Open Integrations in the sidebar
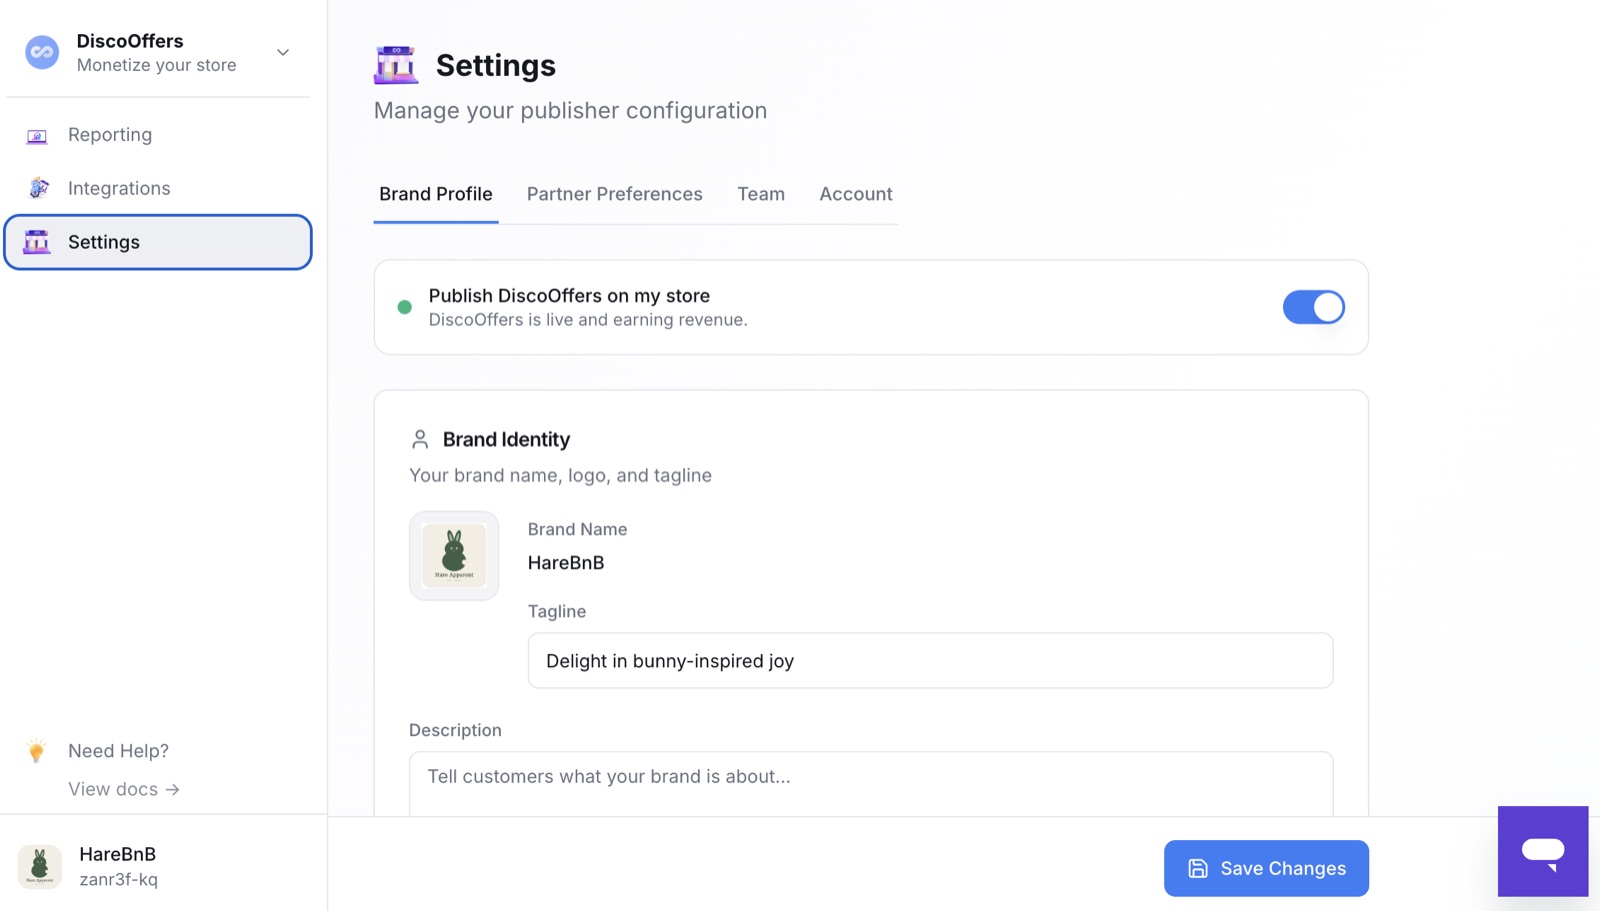Image resolution: width=1600 pixels, height=911 pixels. tap(158, 188)
